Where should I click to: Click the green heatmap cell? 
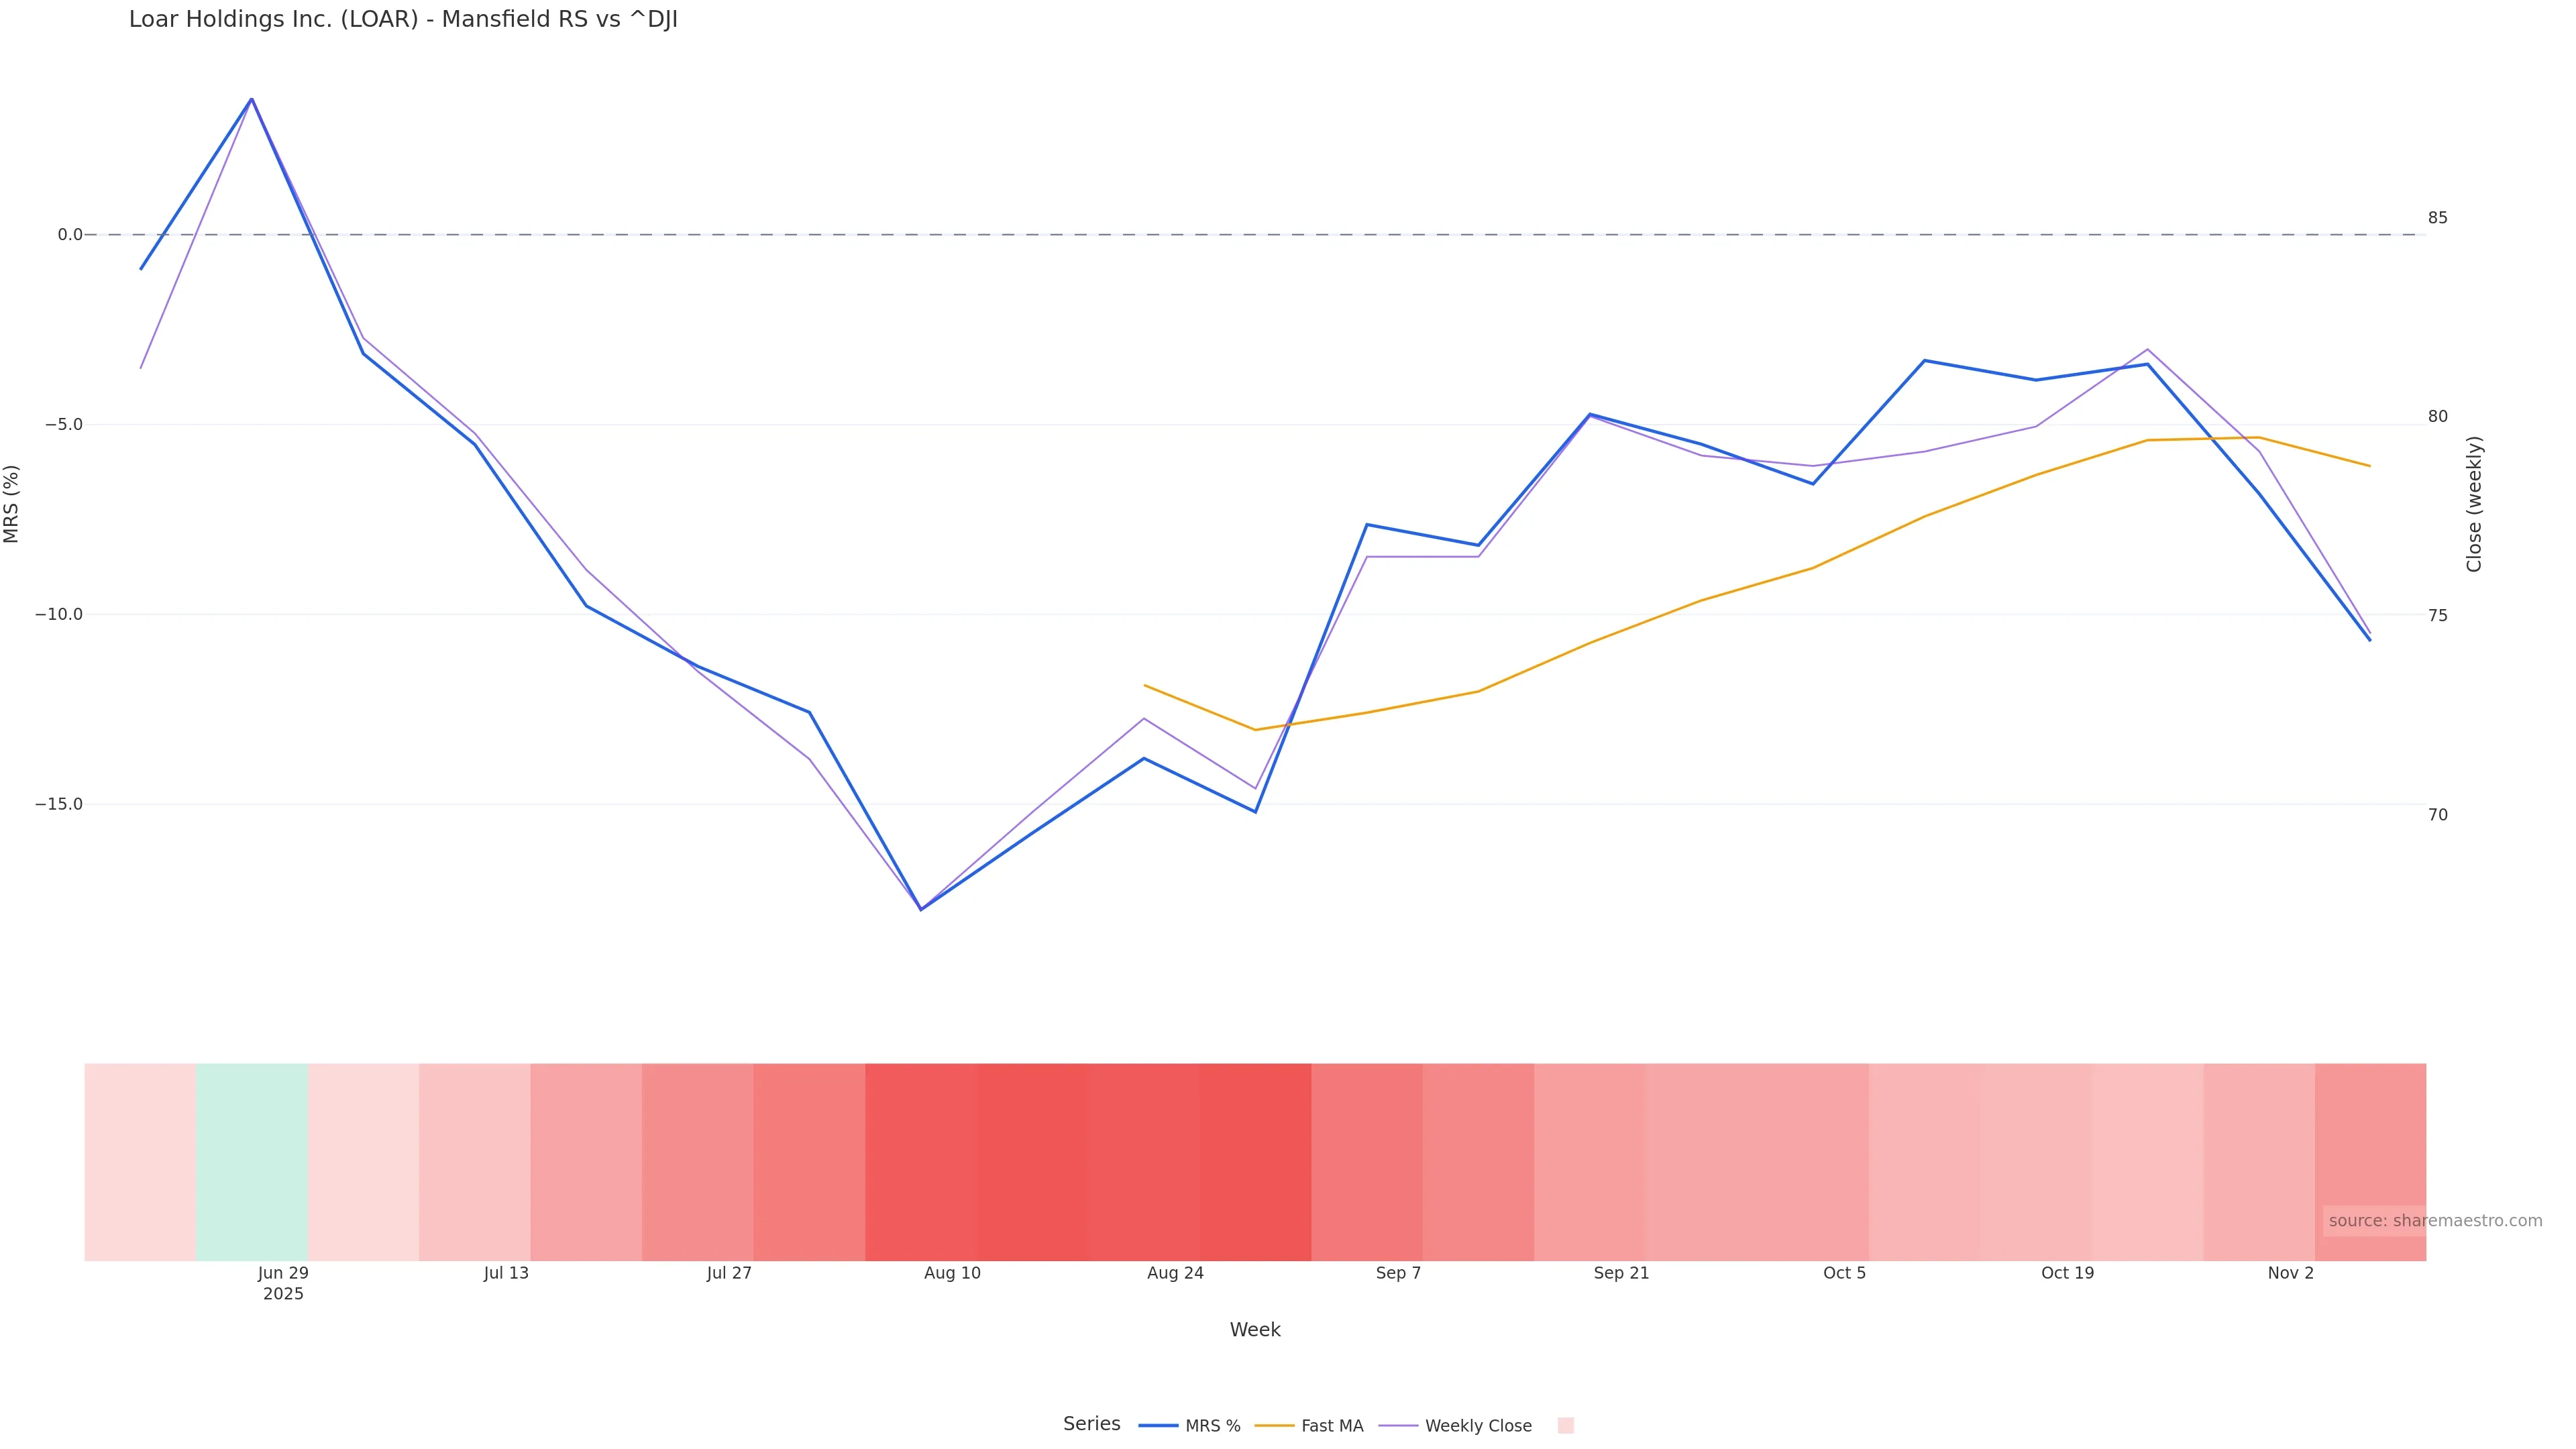point(252,1161)
